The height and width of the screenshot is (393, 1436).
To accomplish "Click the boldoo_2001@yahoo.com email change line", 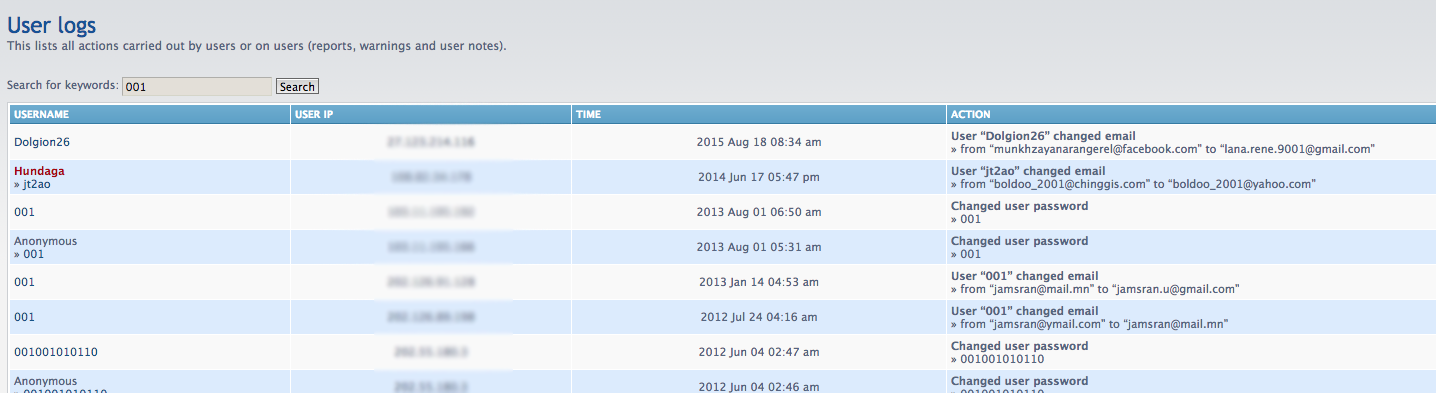I will pos(1133,184).
